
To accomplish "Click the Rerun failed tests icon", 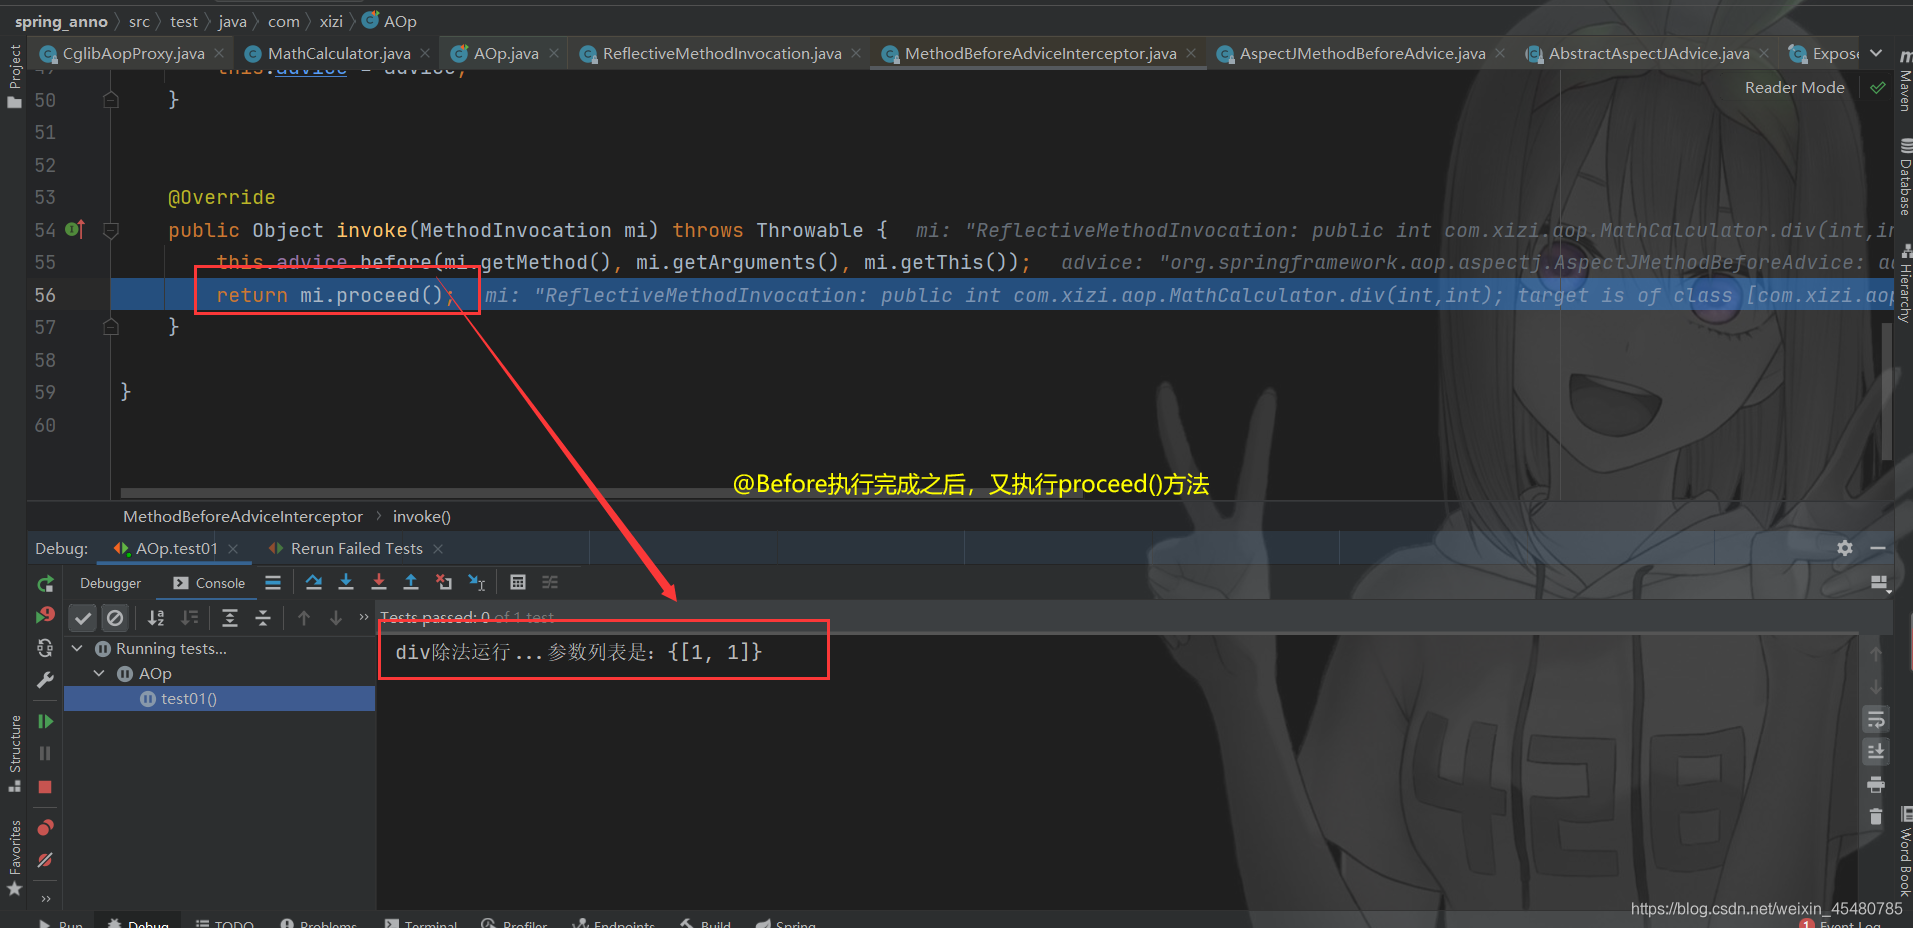I will pos(45,616).
